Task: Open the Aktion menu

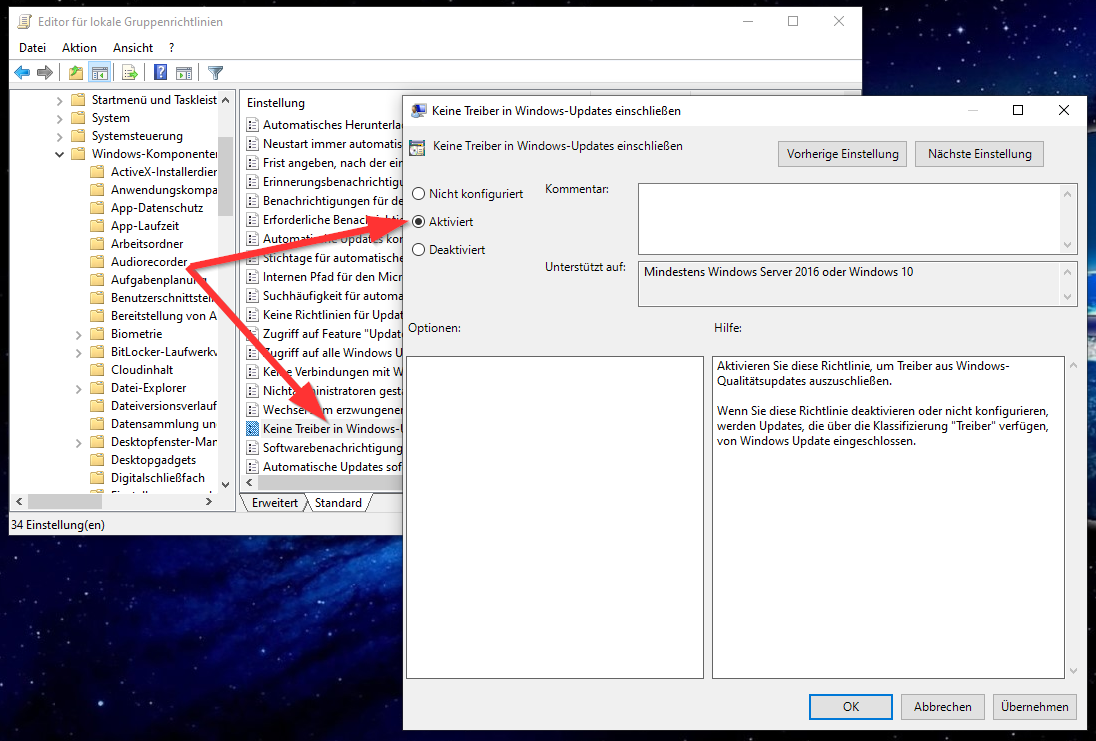Action: pos(79,48)
